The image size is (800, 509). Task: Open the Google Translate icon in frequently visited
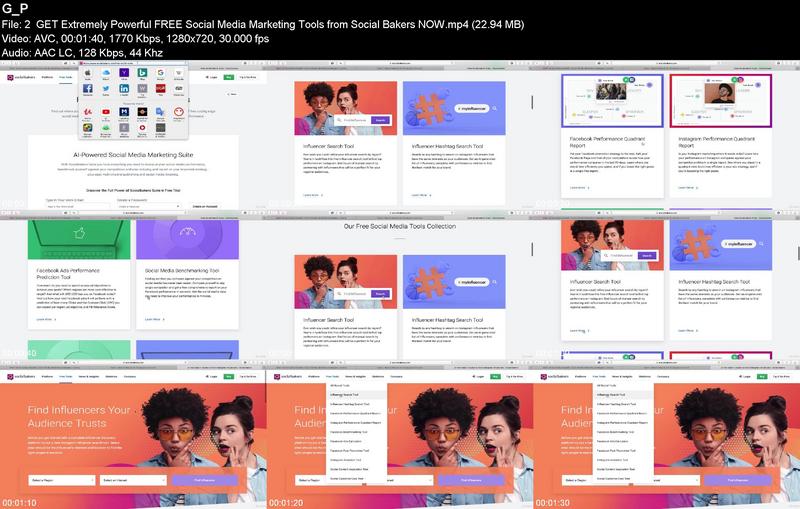coord(160,112)
